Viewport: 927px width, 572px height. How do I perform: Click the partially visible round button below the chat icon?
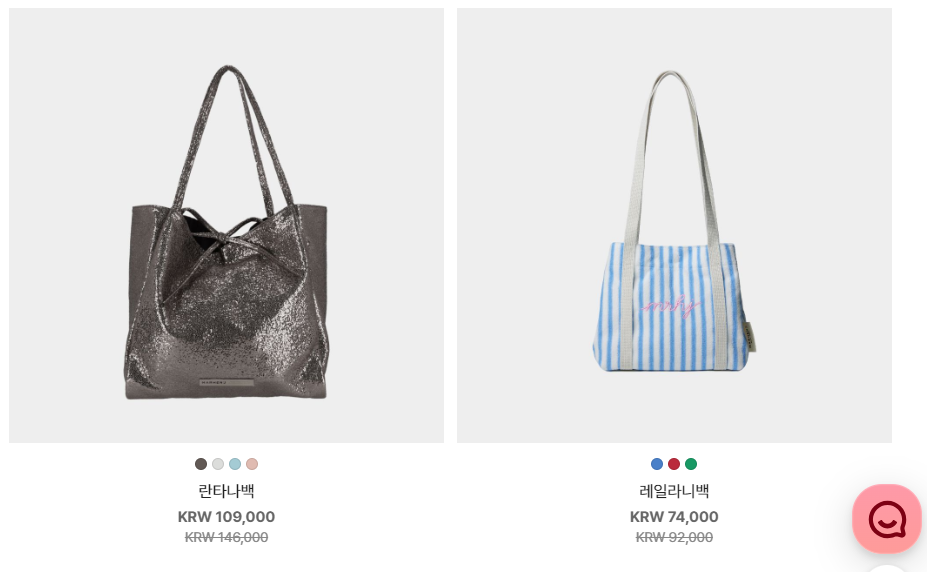(x=886, y=568)
